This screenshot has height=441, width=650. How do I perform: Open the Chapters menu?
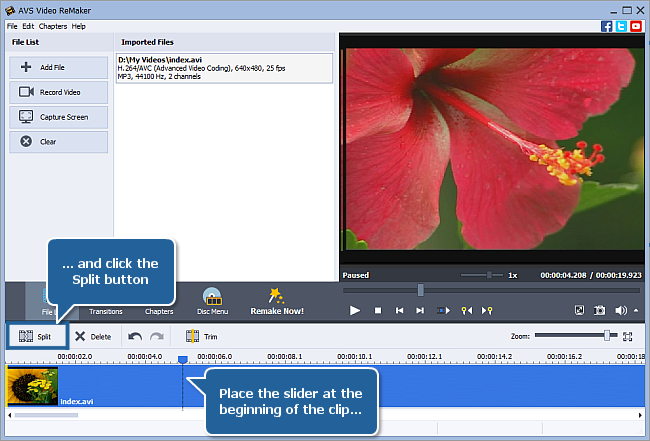click(x=53, y=26)
